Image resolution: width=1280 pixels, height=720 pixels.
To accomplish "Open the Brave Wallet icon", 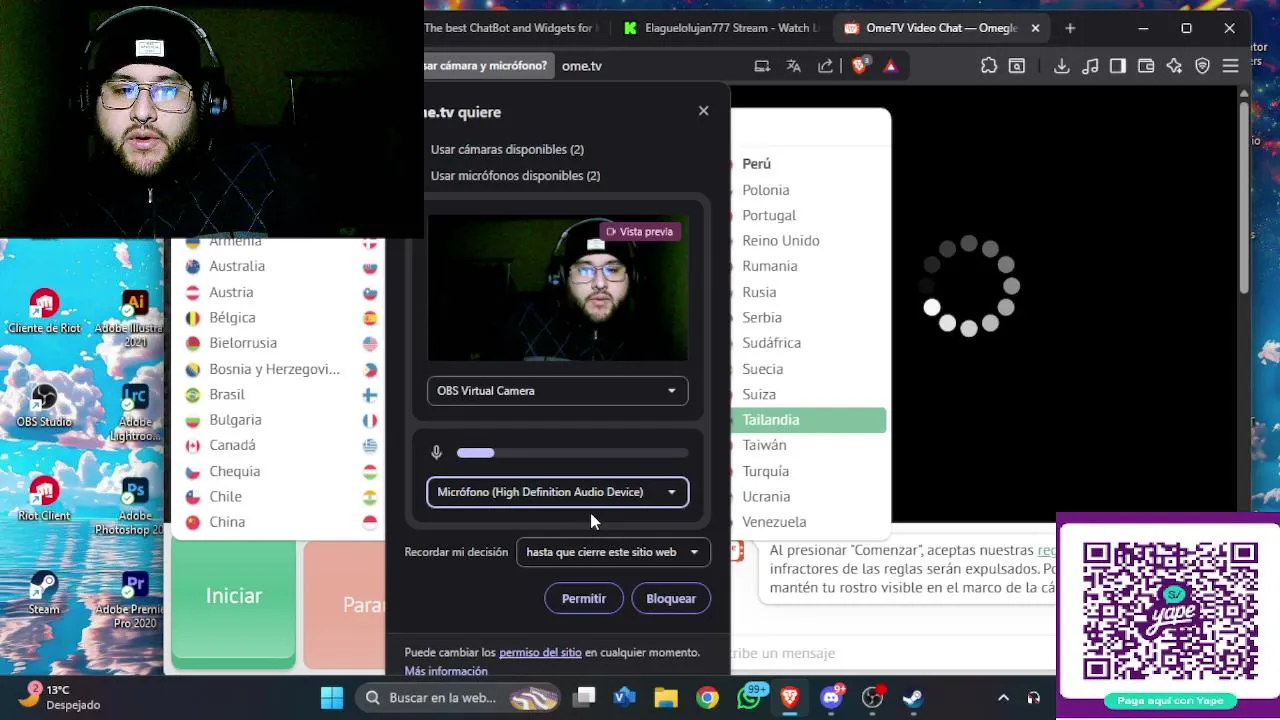I will (1146, 66).
